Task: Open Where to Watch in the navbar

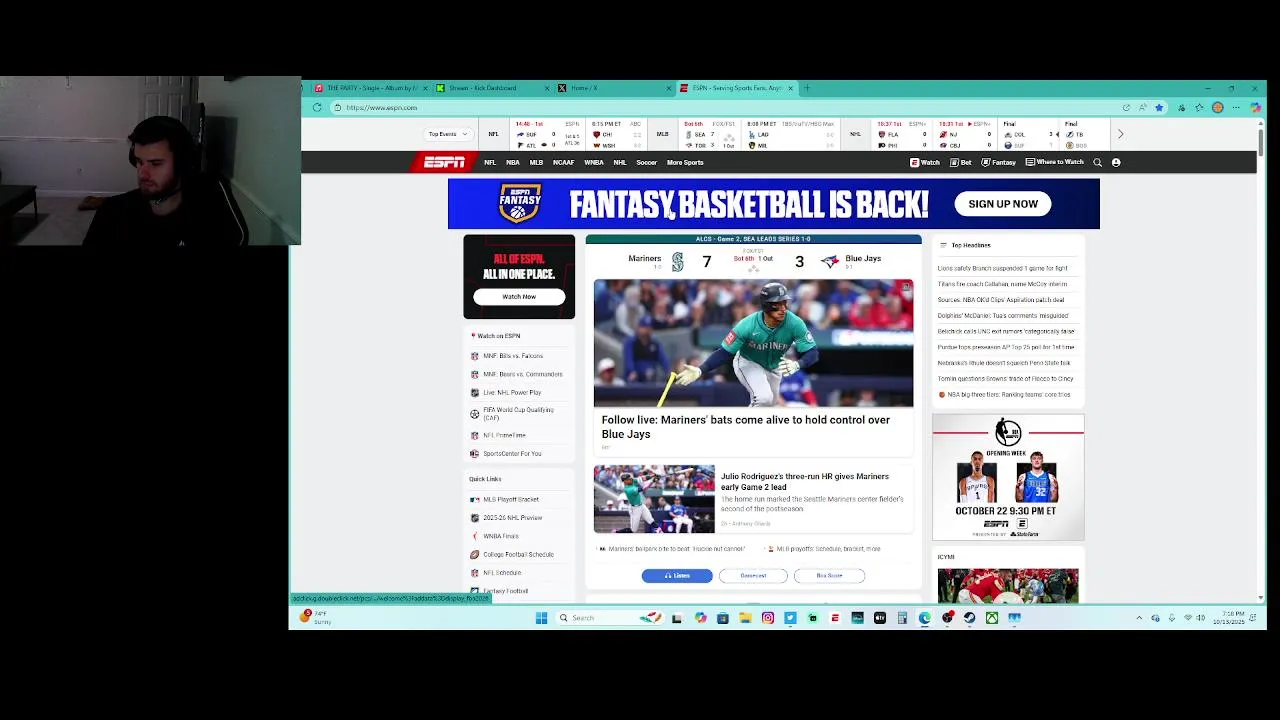Action: (1055, 162)
